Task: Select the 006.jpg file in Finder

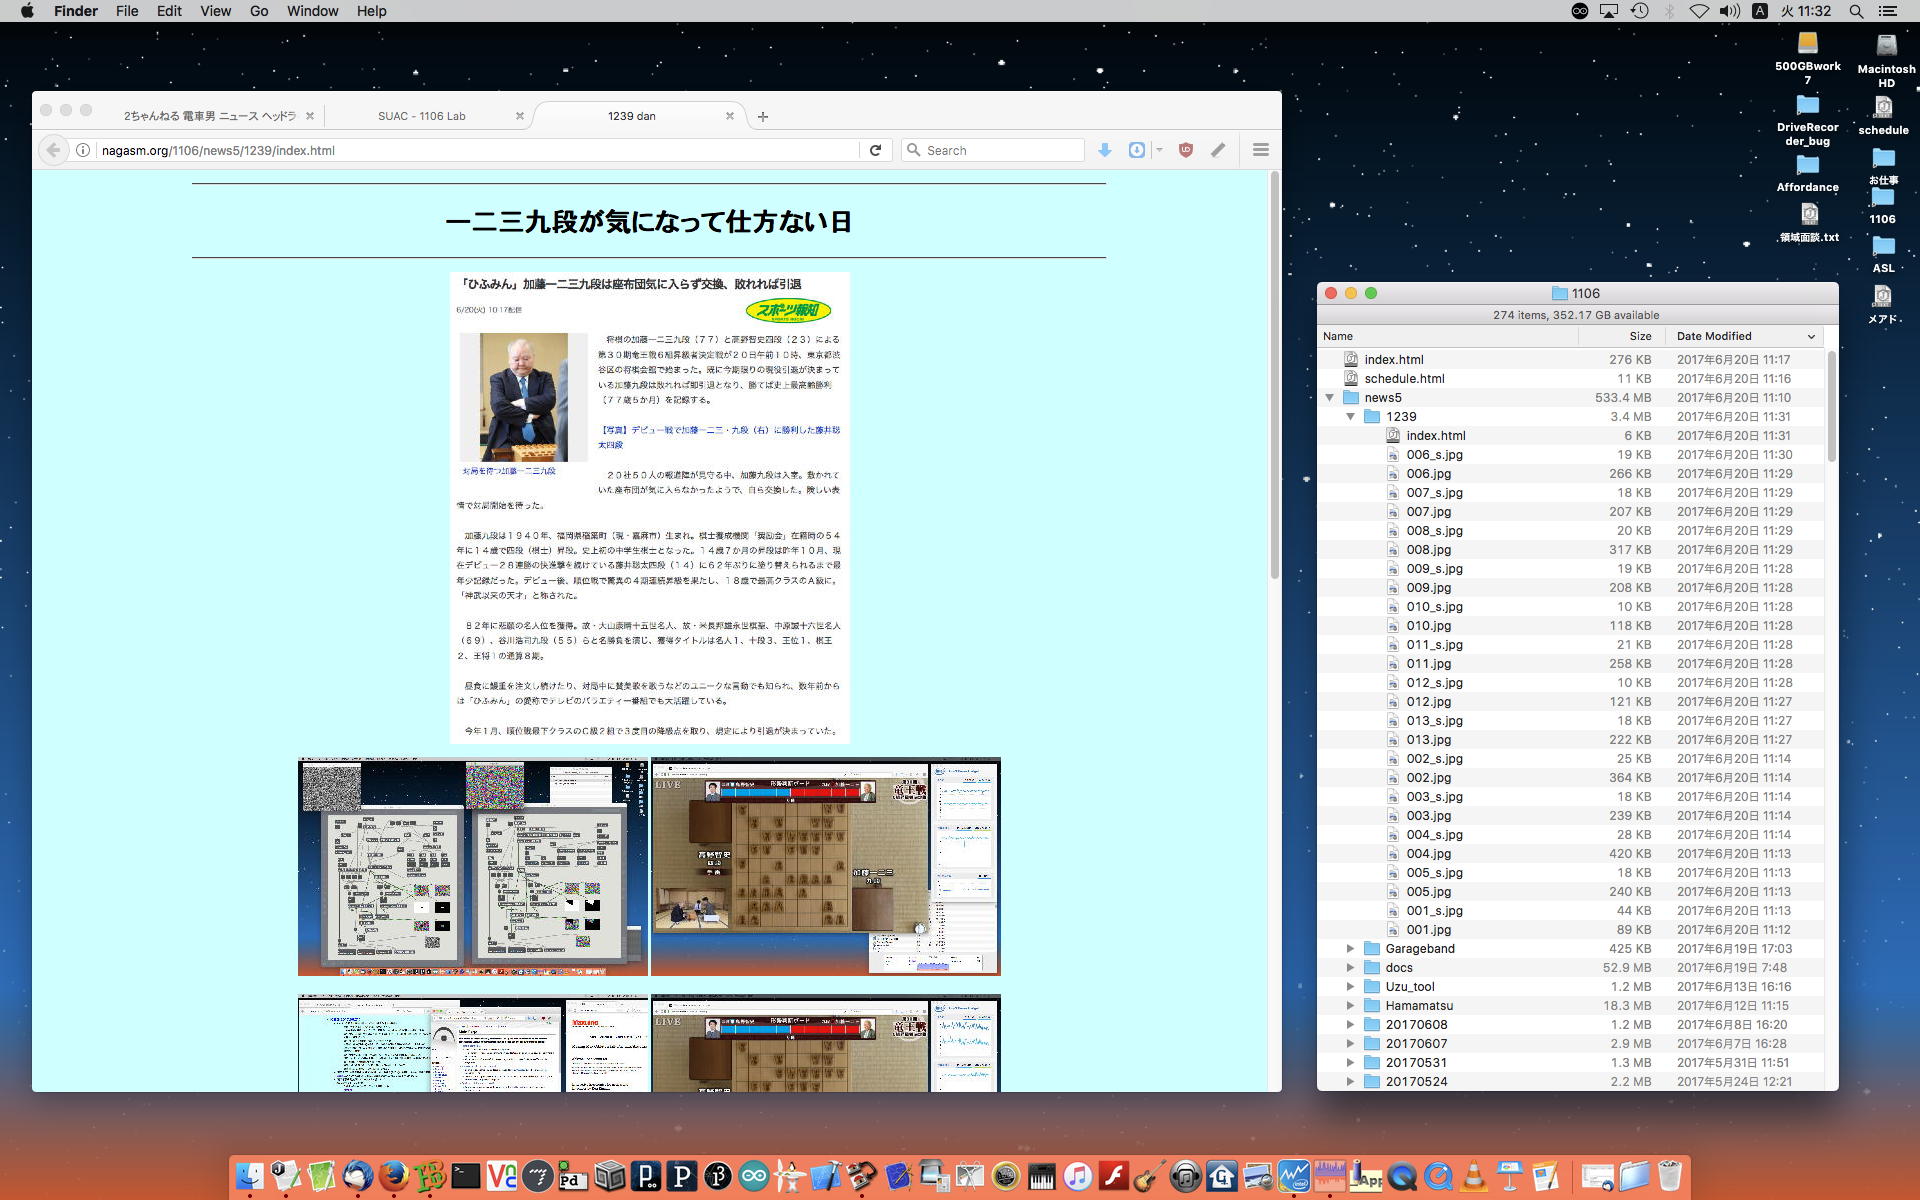Action: 1428,474
